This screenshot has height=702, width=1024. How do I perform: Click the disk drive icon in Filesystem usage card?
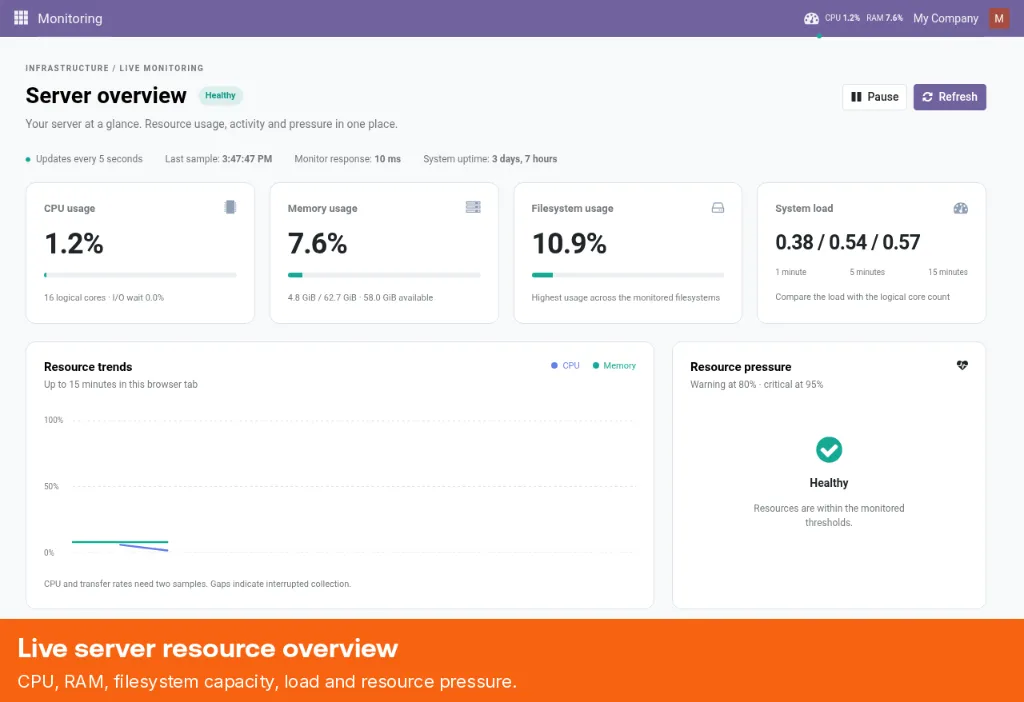click(718, 208)
